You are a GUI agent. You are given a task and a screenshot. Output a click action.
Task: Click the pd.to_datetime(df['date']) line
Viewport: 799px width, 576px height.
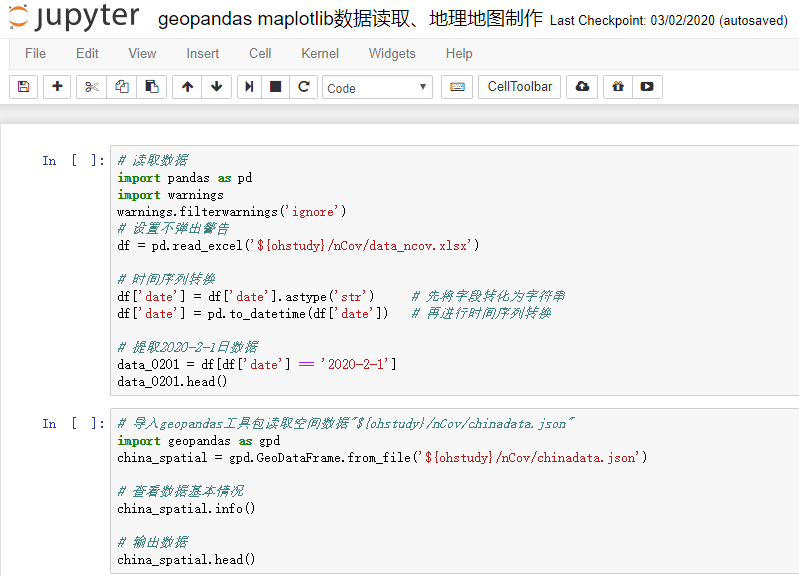tap(253, 313)
